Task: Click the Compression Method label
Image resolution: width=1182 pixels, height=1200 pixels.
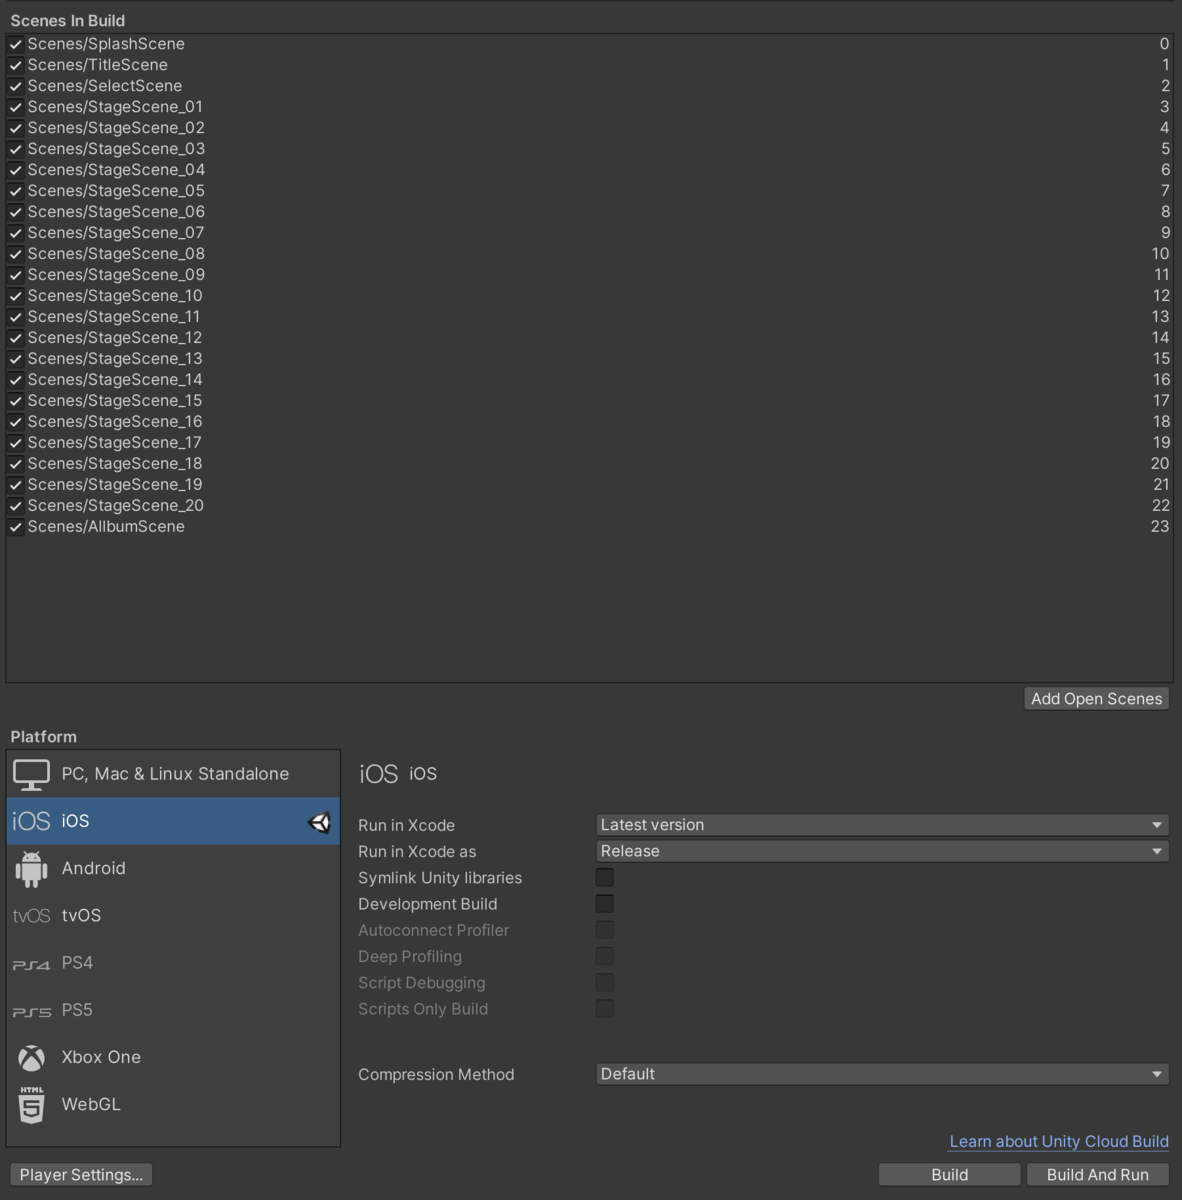Action: click(436, 1075)
